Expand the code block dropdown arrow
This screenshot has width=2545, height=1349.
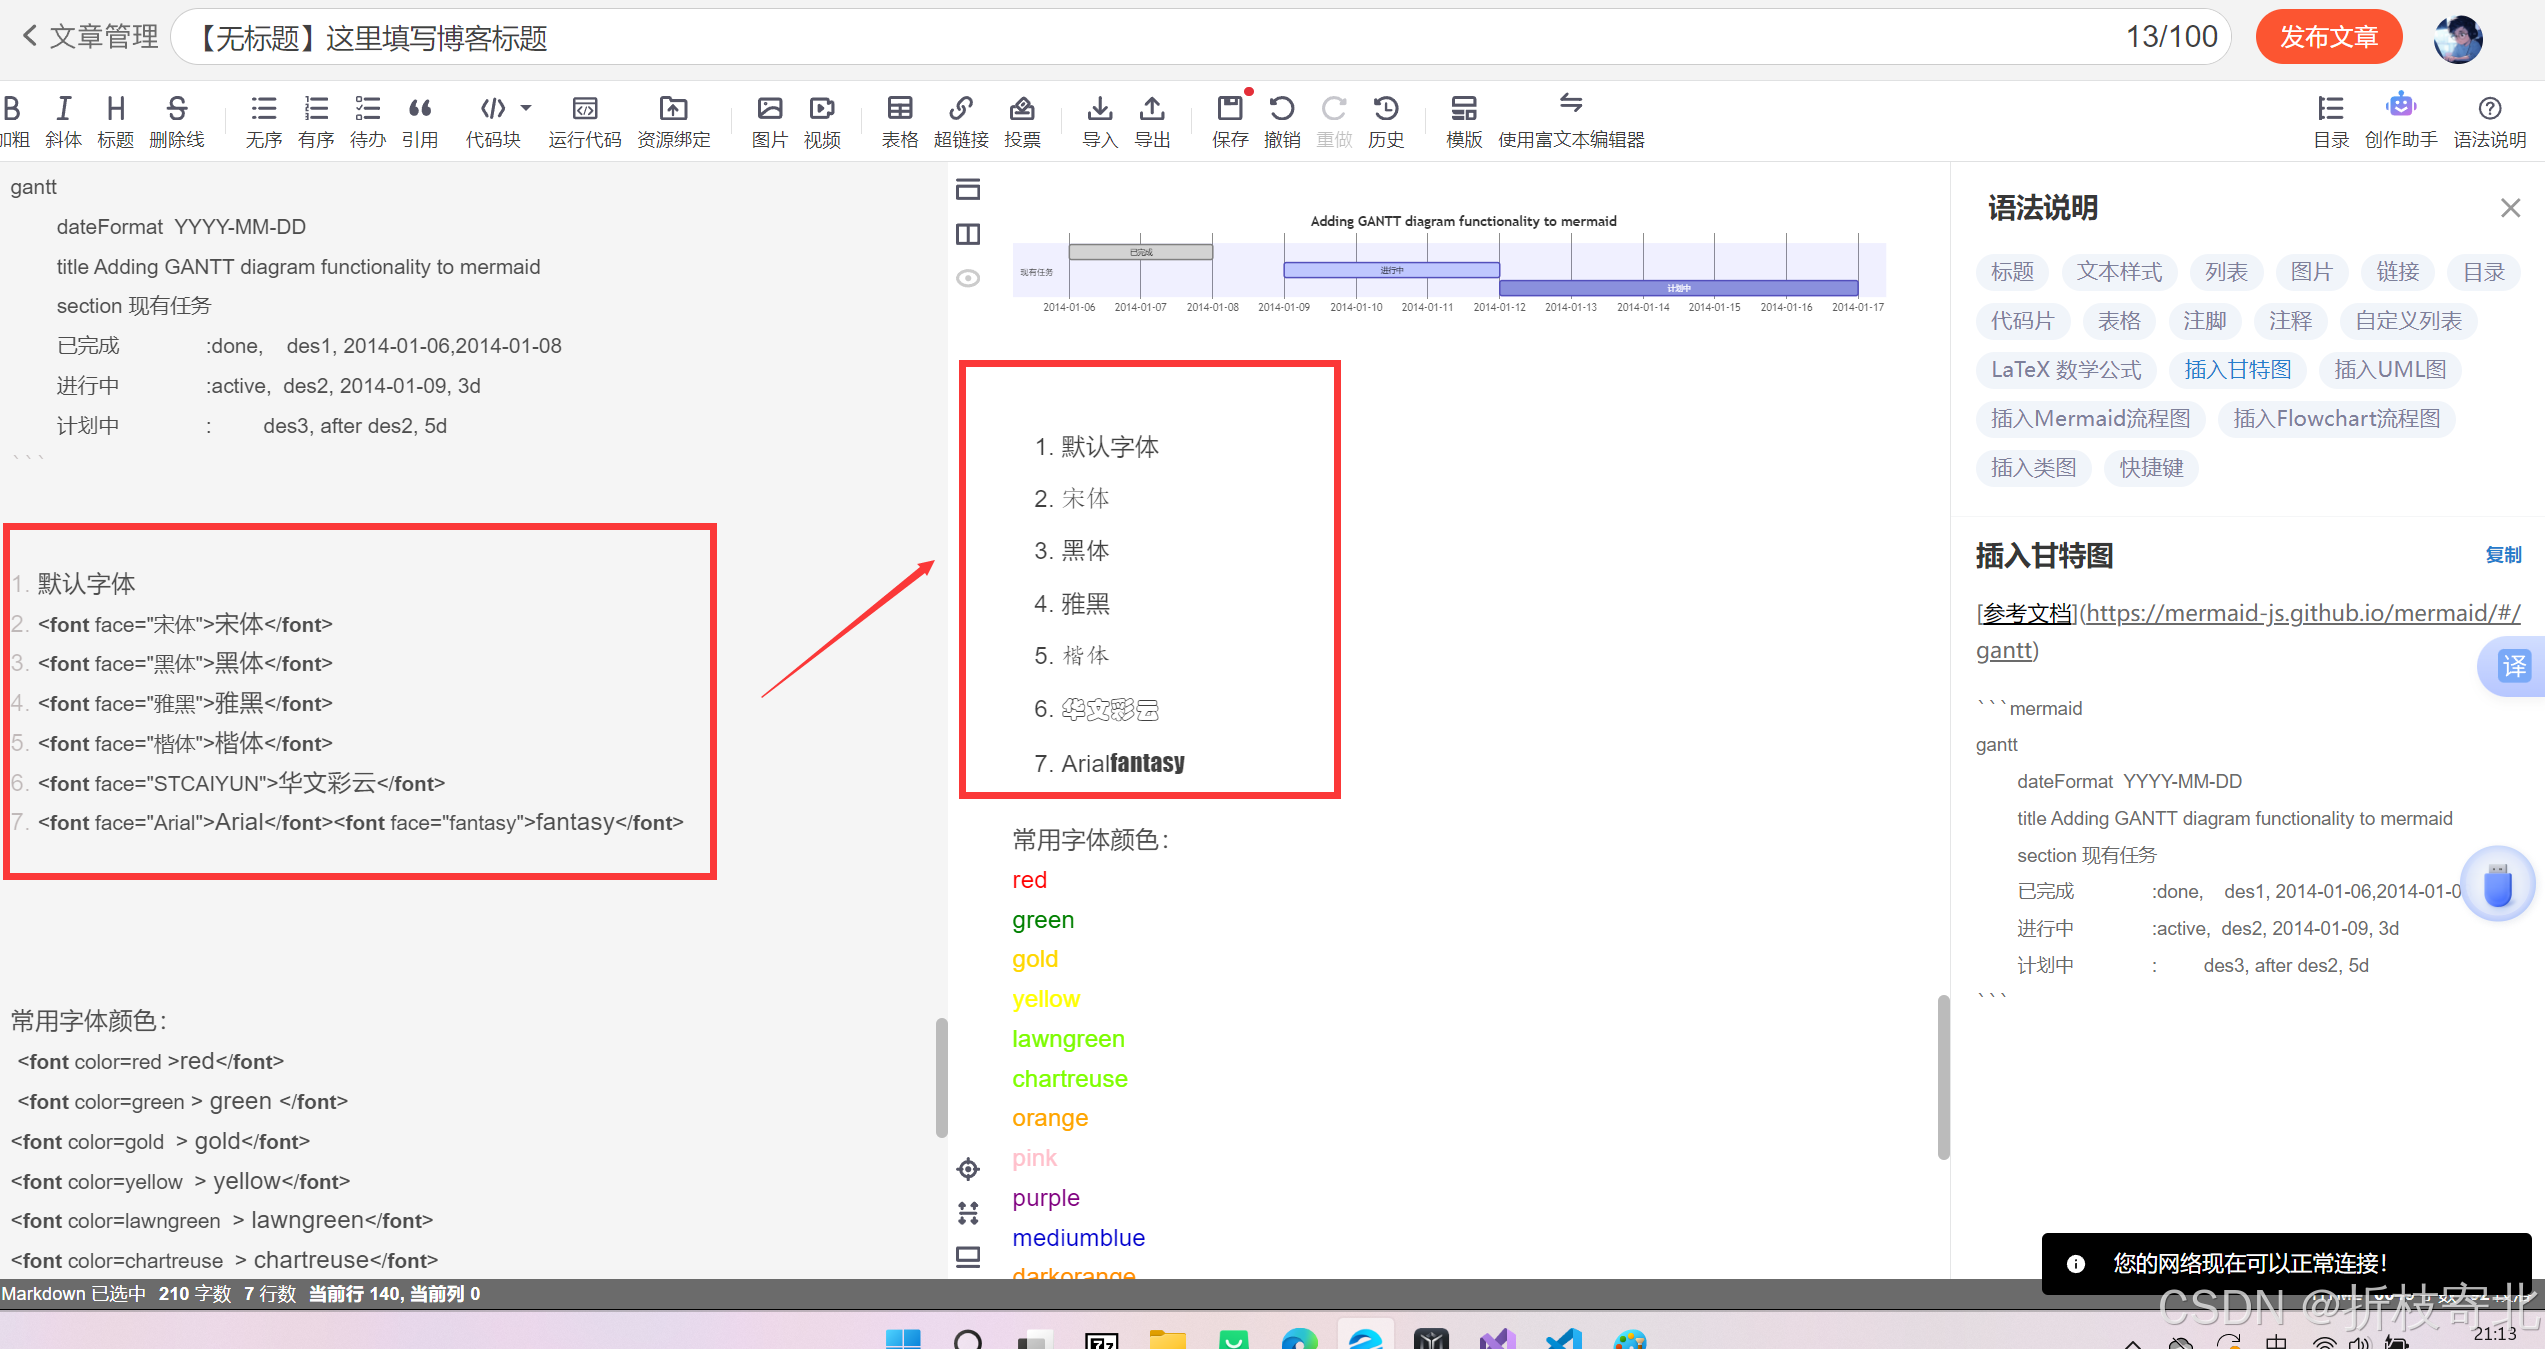(x=526, y=108)
